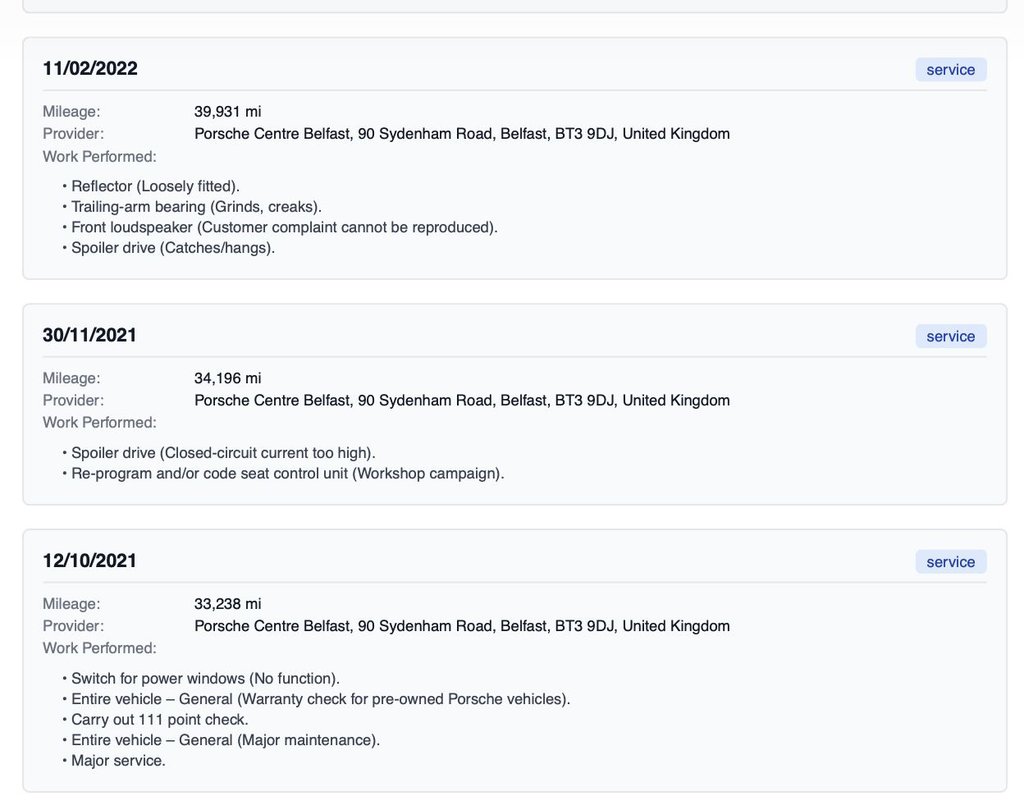Click the Spoiler drive (Catches/hangs) entry

click(173, 248)
